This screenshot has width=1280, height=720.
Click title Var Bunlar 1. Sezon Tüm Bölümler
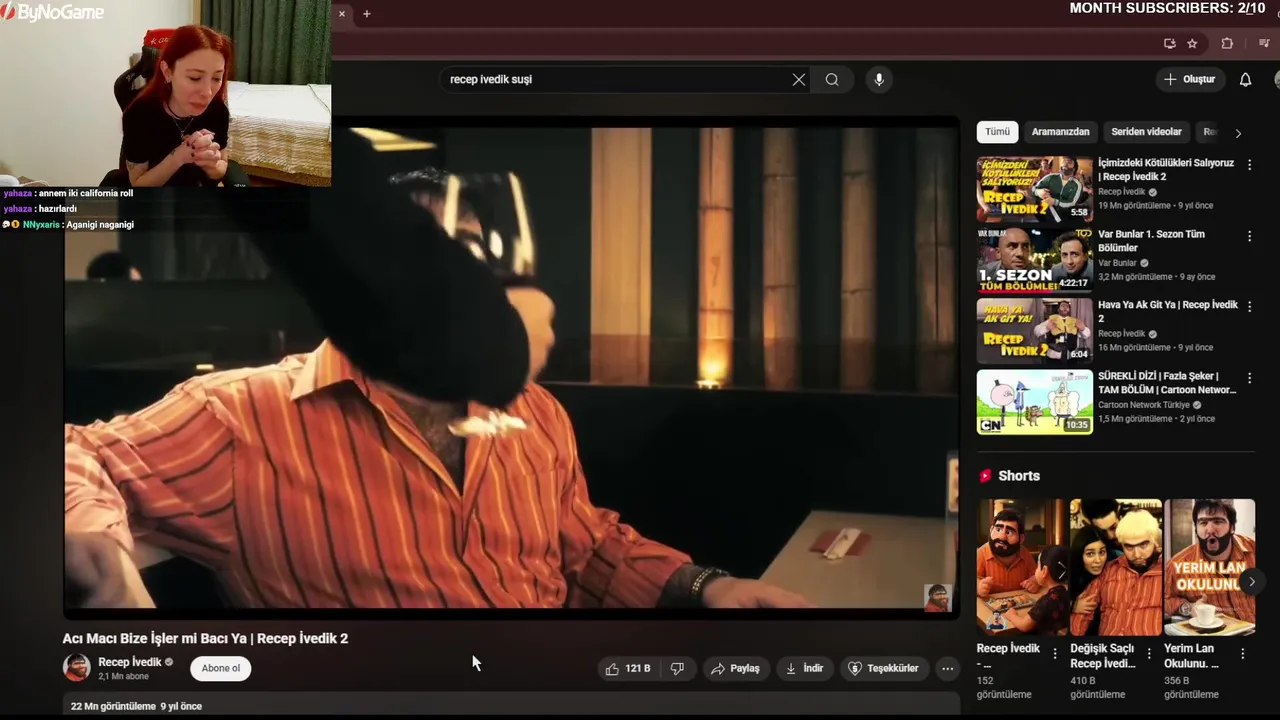[1151, 240]
